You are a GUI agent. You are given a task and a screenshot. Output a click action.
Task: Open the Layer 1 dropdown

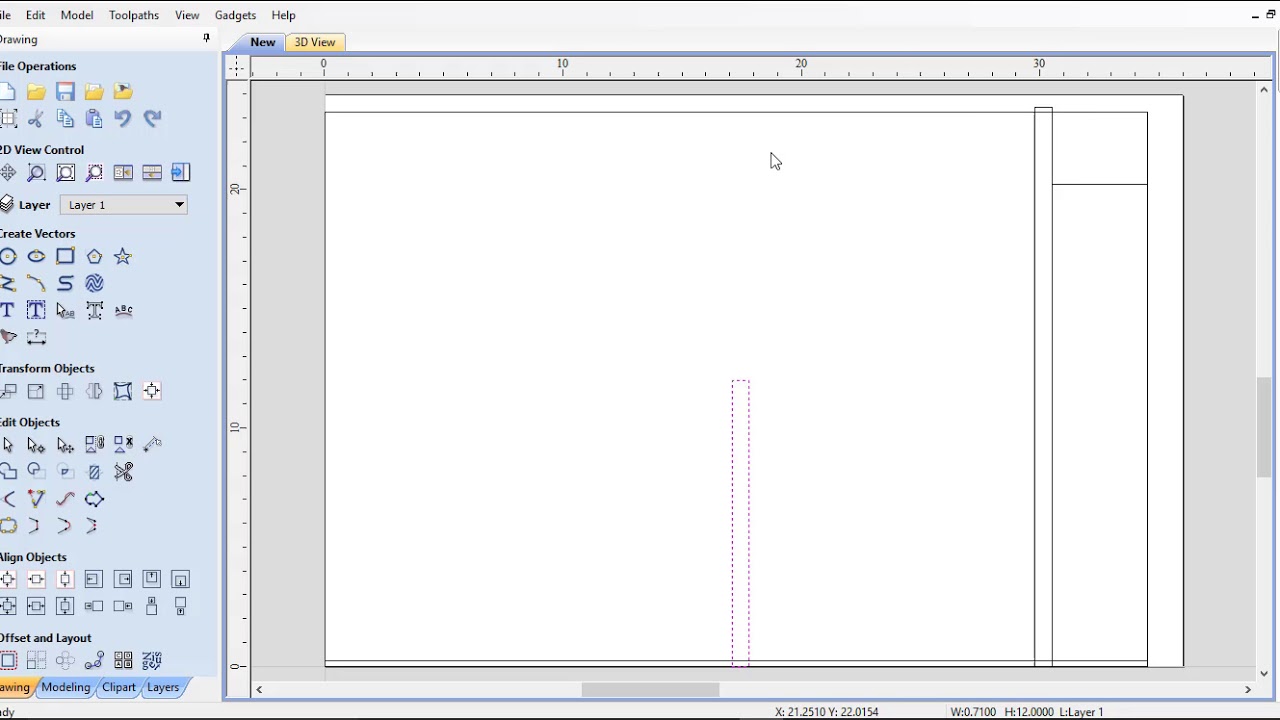click(x=124, y=205)
